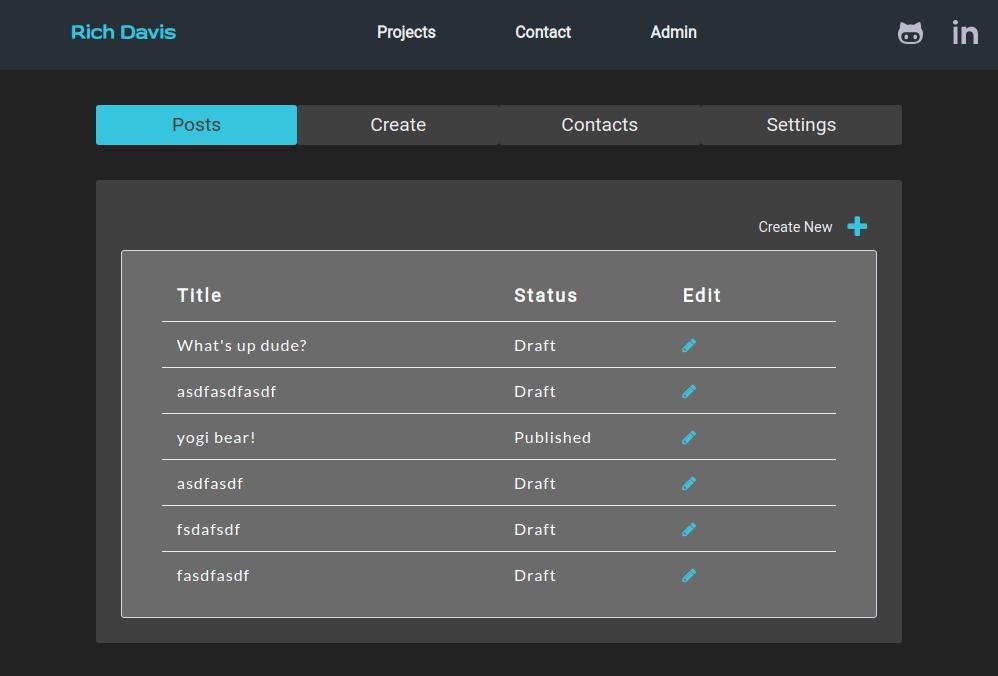This screenshot has height=676, width=998.
Task: Click Contact in the top navigation
Action: (543, 32)
